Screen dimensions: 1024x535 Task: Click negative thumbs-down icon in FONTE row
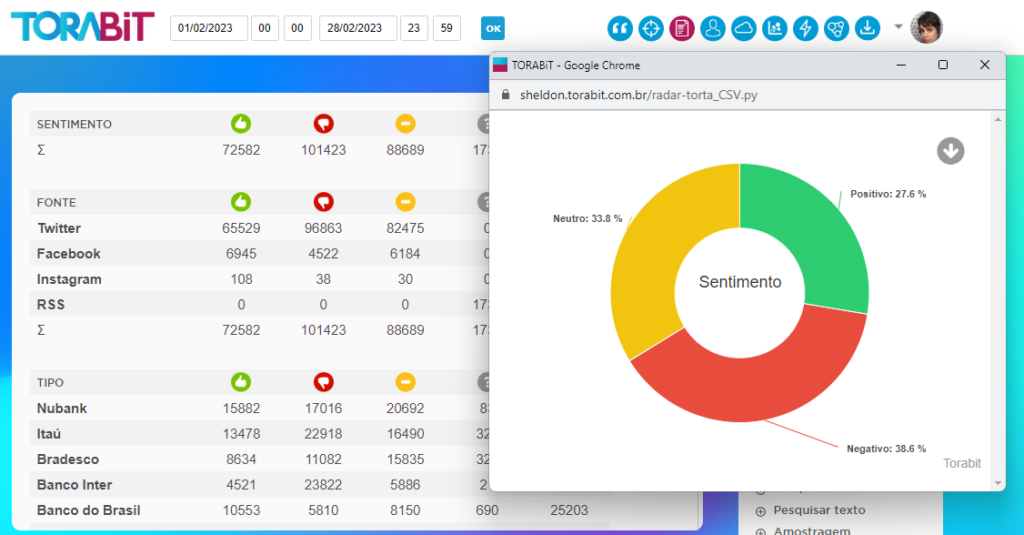[x=323, y=202]
